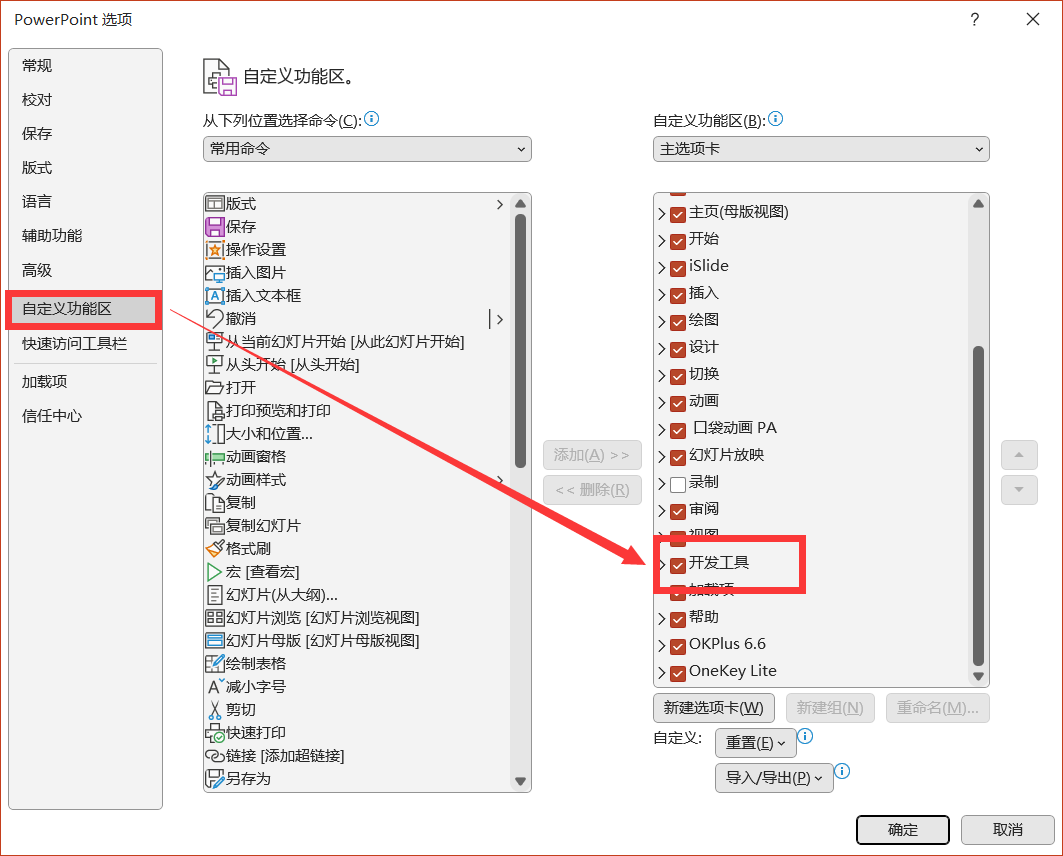Viewport: 1063px width, 856px height.
Task: Select the Cut scissors icon
Action: 214,710
